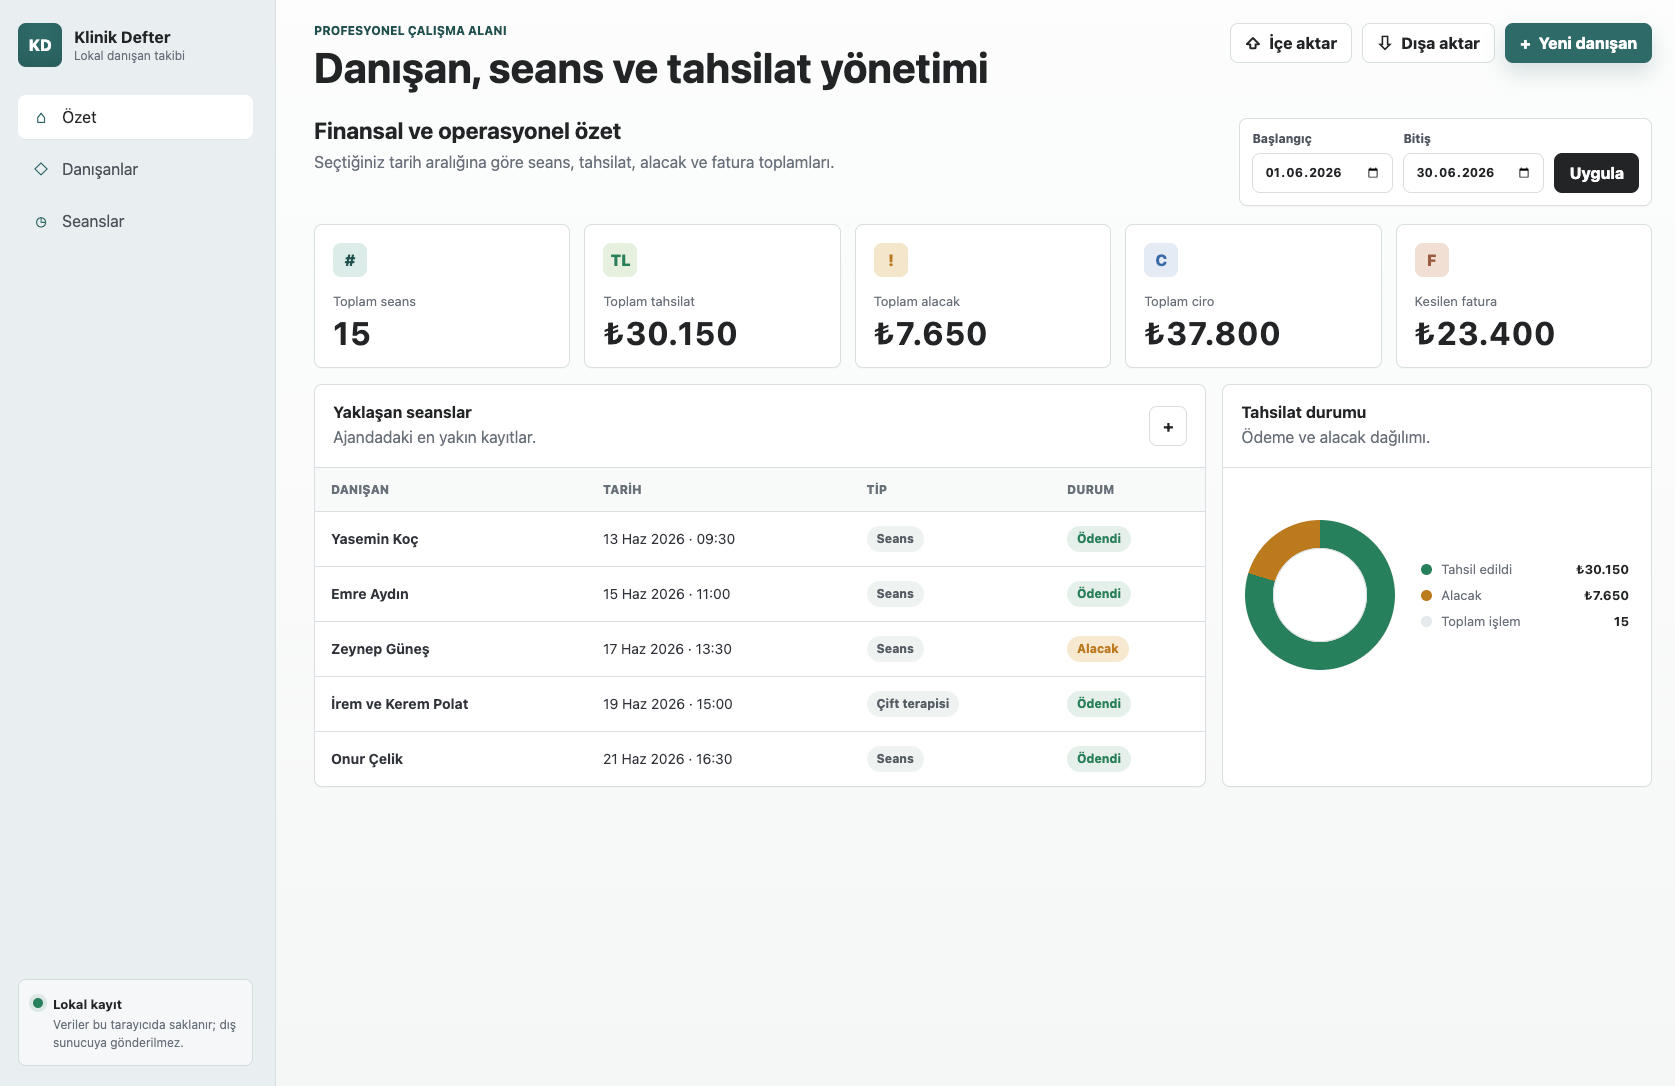The width and height of the screenshot is (1675, 1086).
Task: Click the DURUM column header
Action: click(x=1090, y=490)
